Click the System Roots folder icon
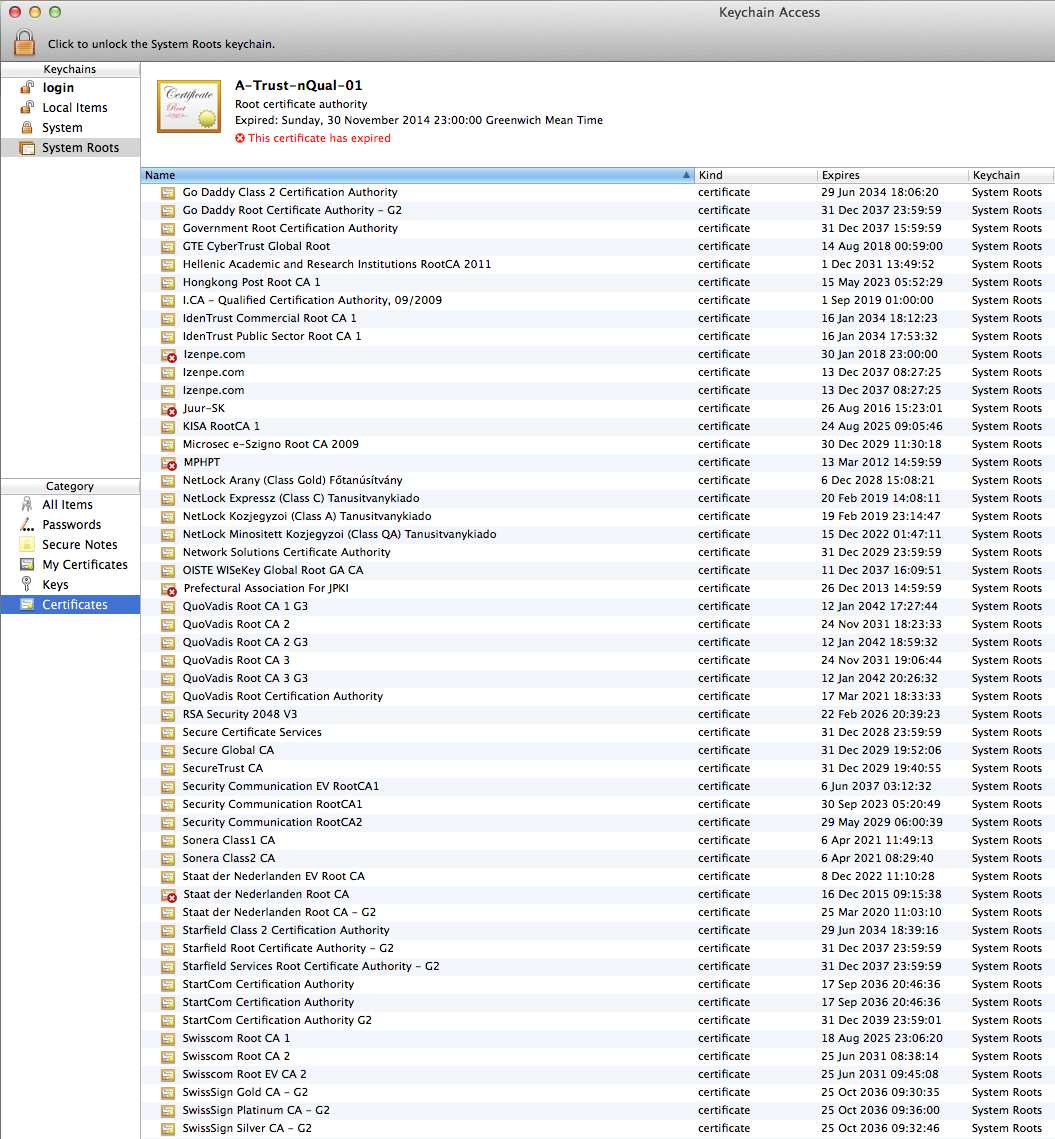This screenshot has height=1139, width=1055. [28, 148]
